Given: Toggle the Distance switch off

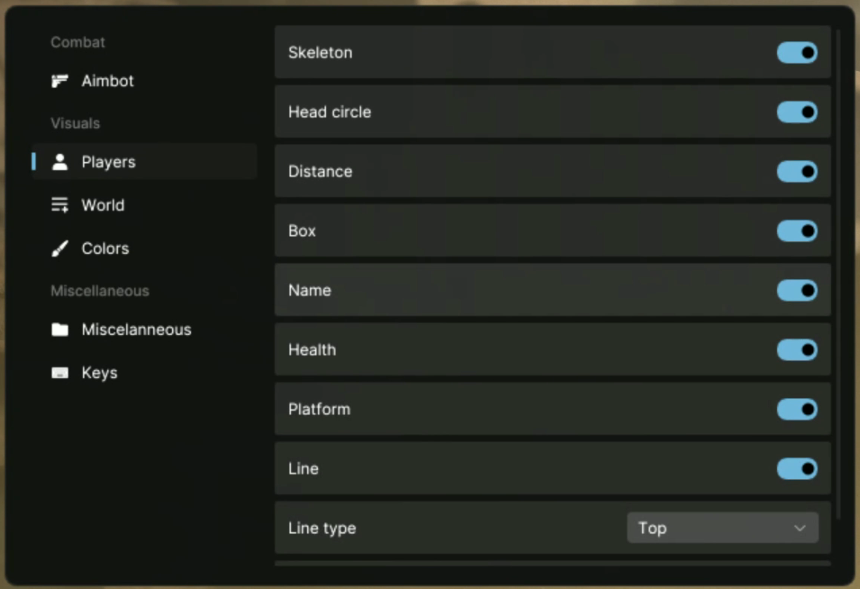Looking at the screenshot, I should point(797,172).
